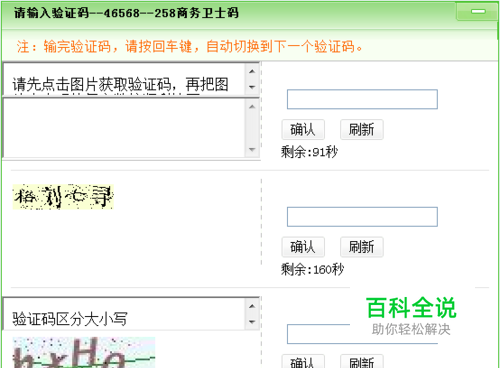Click the bottom 确认 button, partially visible
Screen dimensions: 500x368
(303, 361)
